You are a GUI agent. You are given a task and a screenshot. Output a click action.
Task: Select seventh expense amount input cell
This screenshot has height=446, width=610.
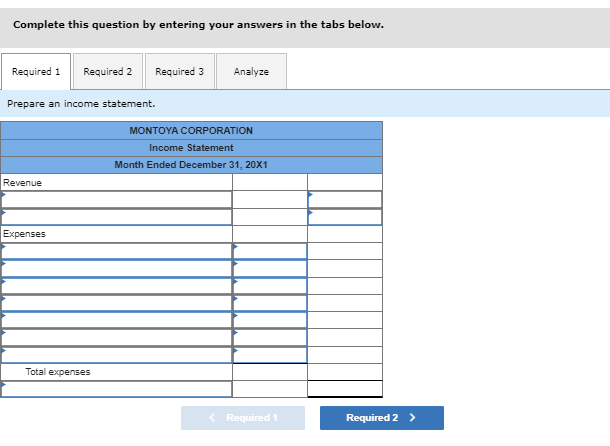(270, 355)
